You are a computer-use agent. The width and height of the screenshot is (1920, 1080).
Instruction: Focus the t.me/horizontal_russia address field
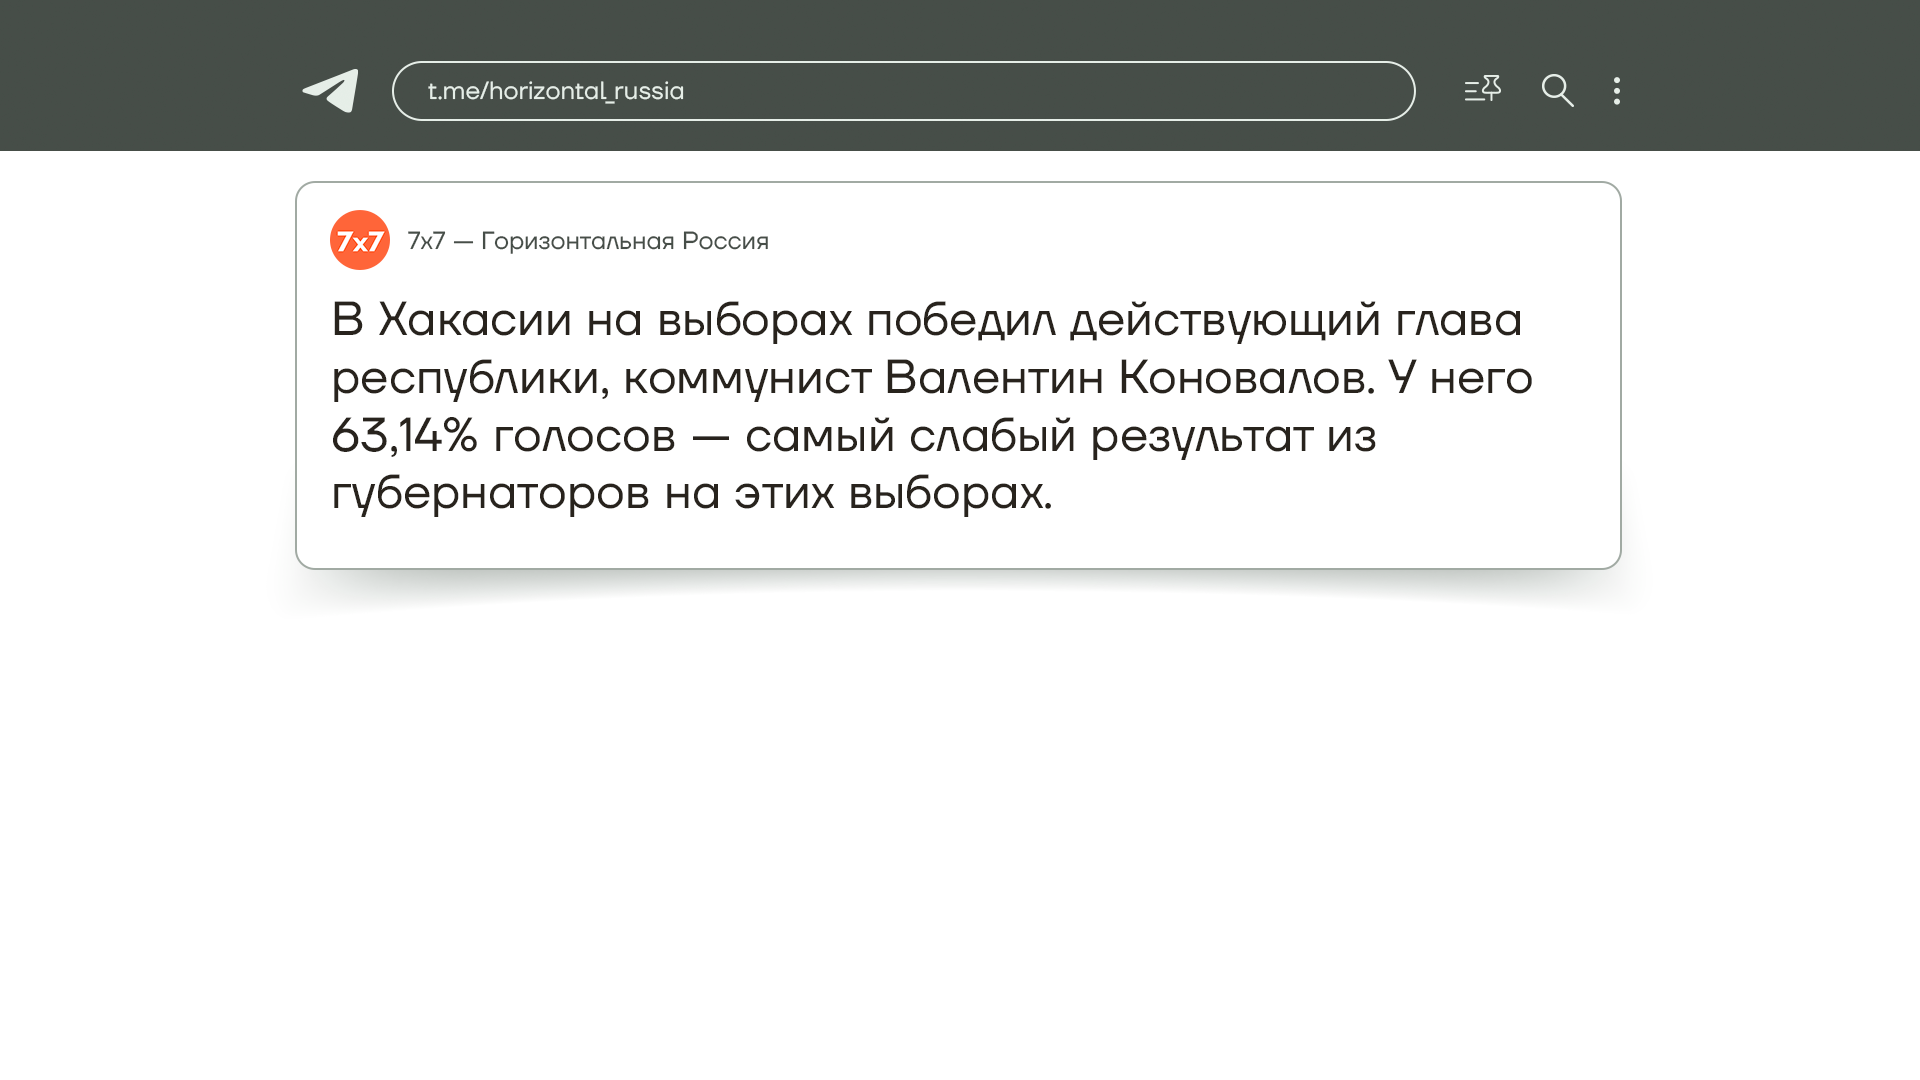coord(903,91)
